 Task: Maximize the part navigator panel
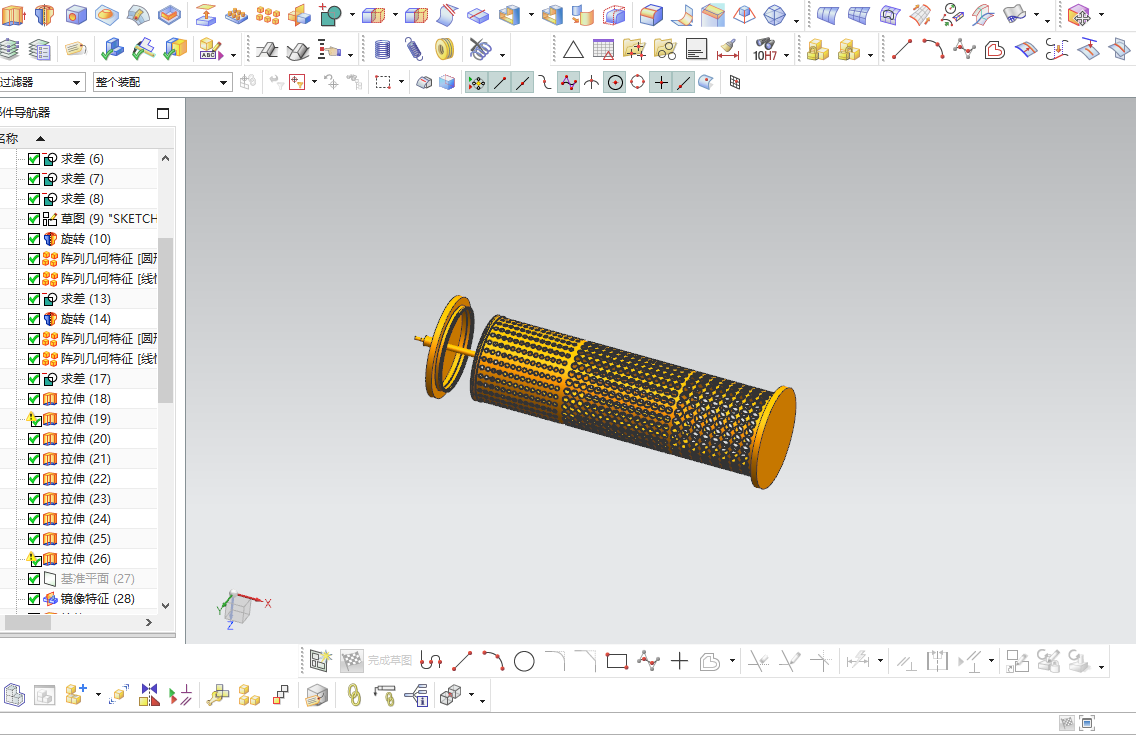[163, 113]
